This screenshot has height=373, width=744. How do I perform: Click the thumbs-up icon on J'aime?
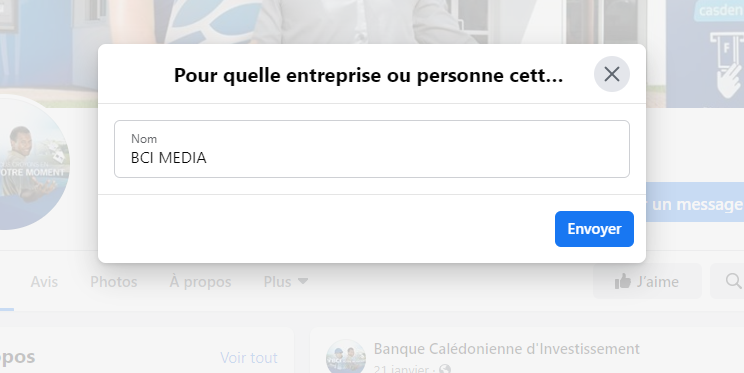tap(623, 281)
